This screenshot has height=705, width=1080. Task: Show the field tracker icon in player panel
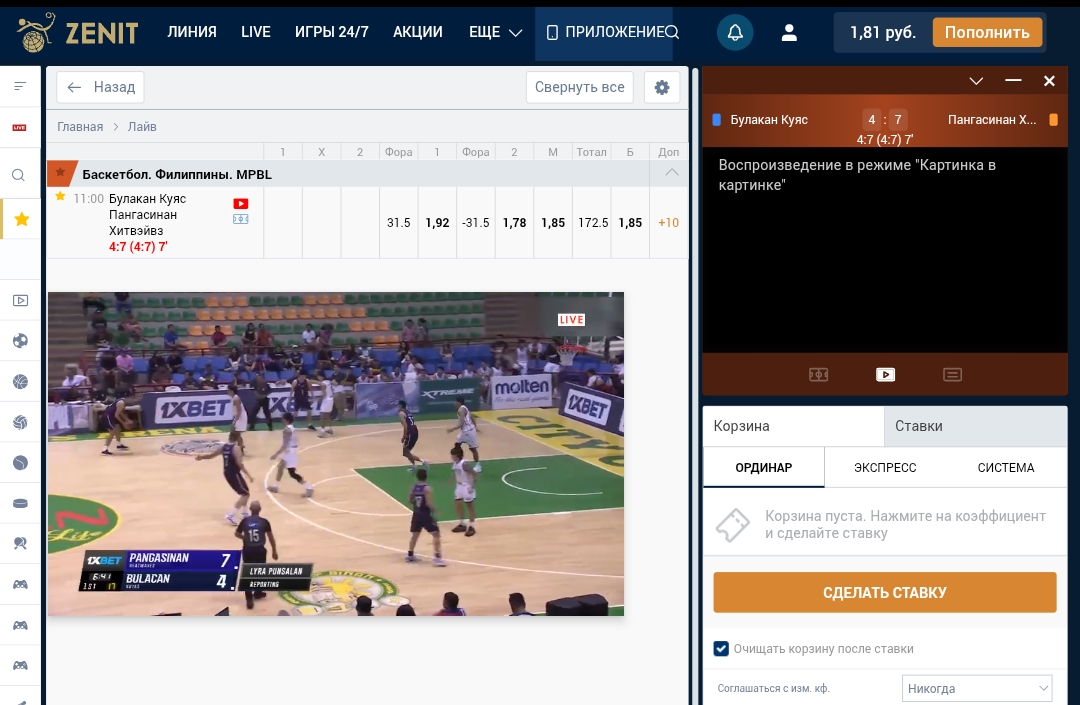click(x=818, y=374)
